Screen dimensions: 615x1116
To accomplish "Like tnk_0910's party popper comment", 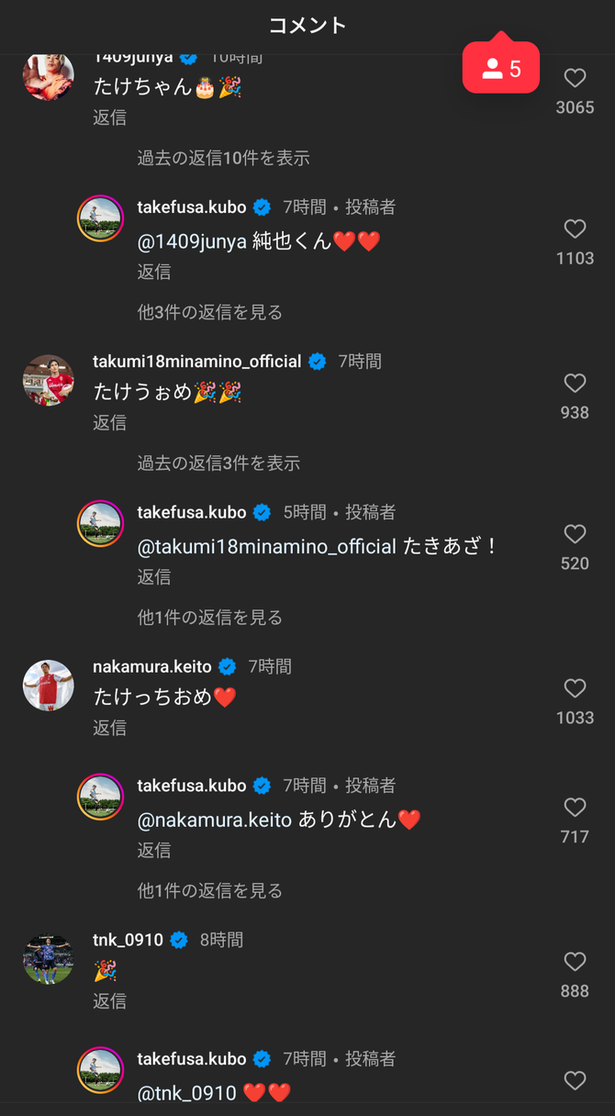I will (574, 962).
